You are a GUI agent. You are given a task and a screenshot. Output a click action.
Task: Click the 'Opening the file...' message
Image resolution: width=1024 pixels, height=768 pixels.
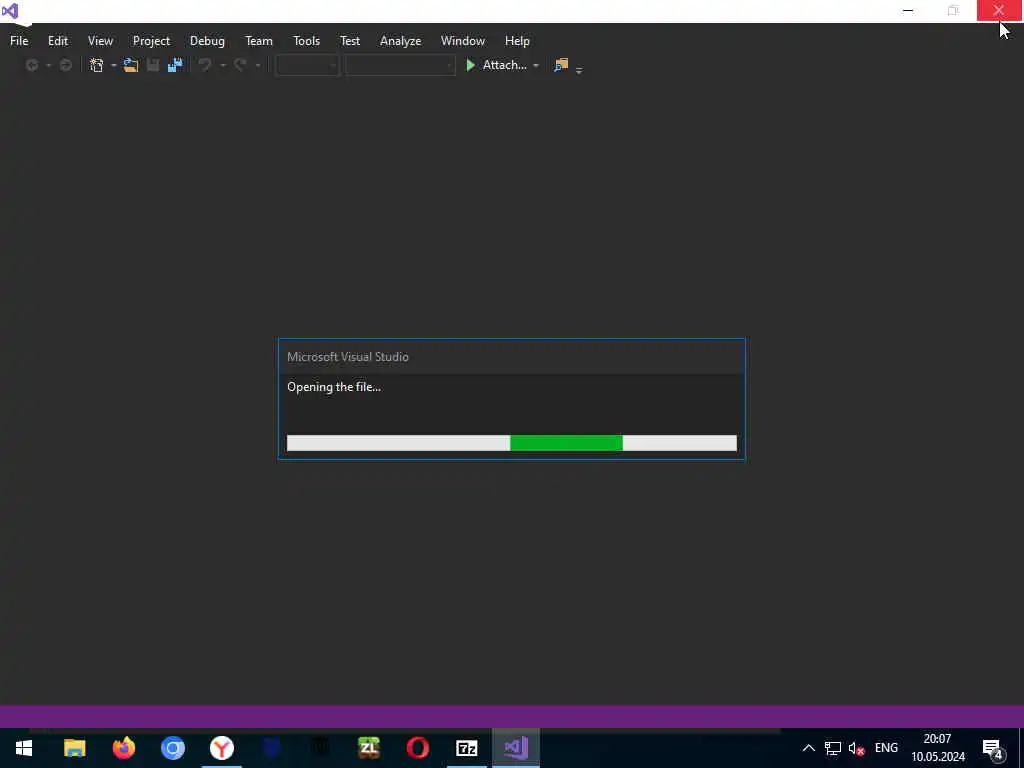334,387
